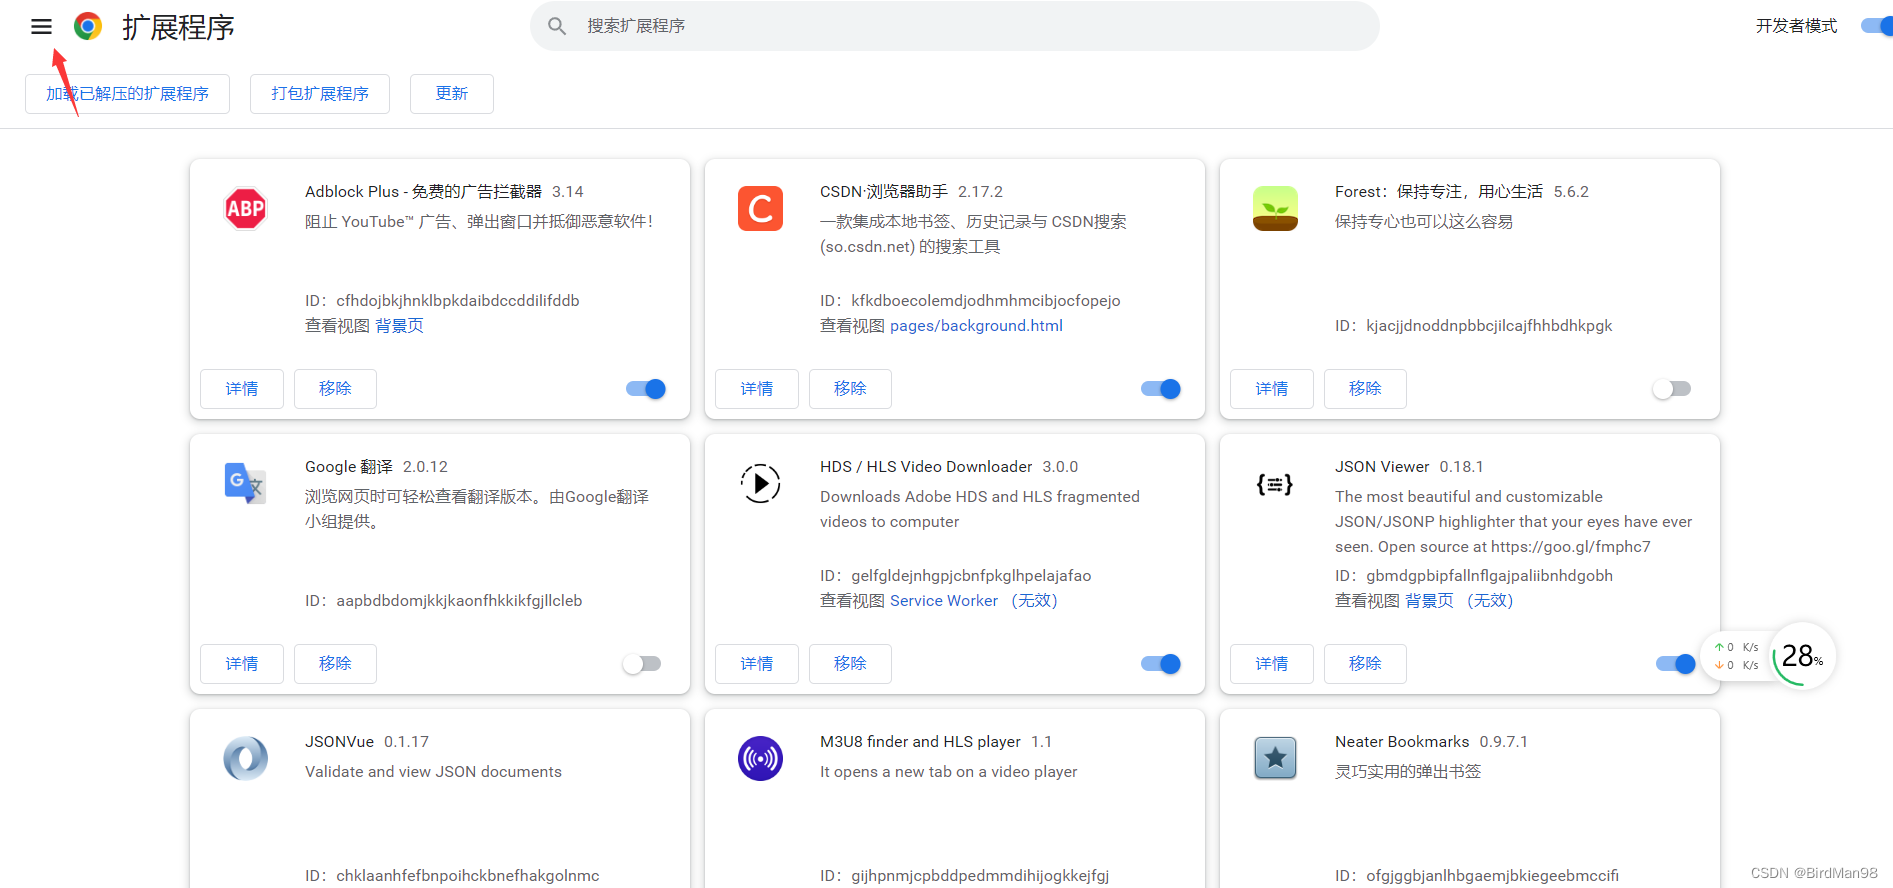
Task: Click the Chrome logo icon
Action: (88, 26)
